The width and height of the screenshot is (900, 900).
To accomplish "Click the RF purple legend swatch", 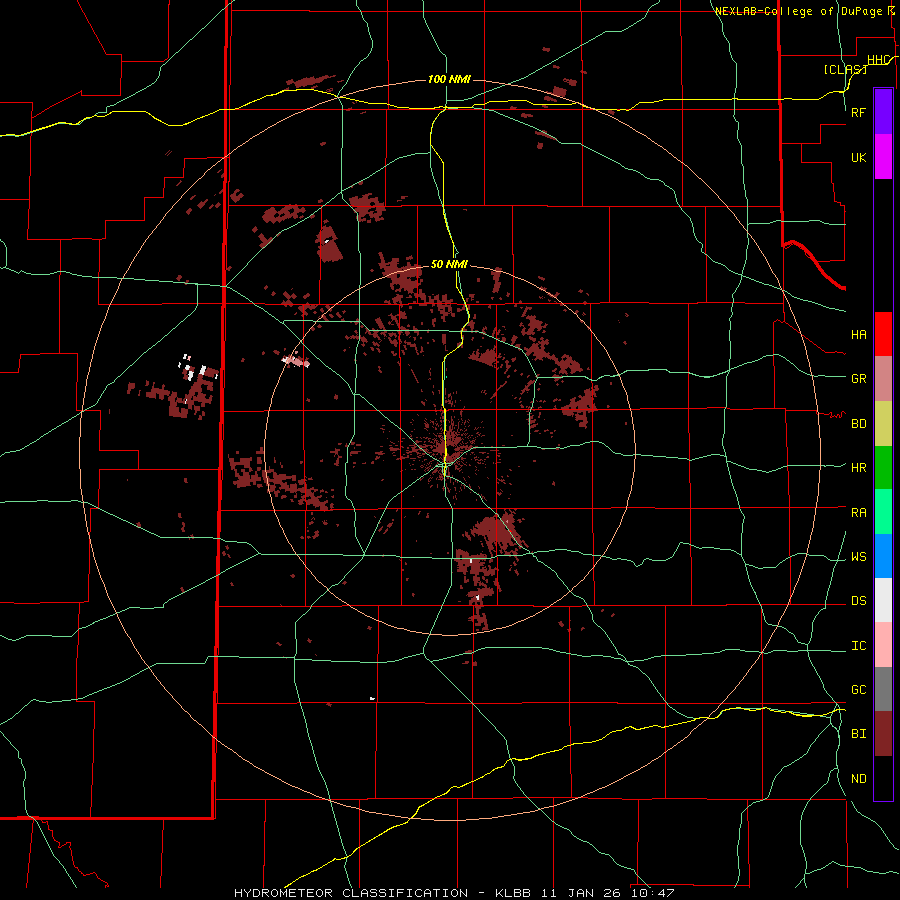I will 883,112.
